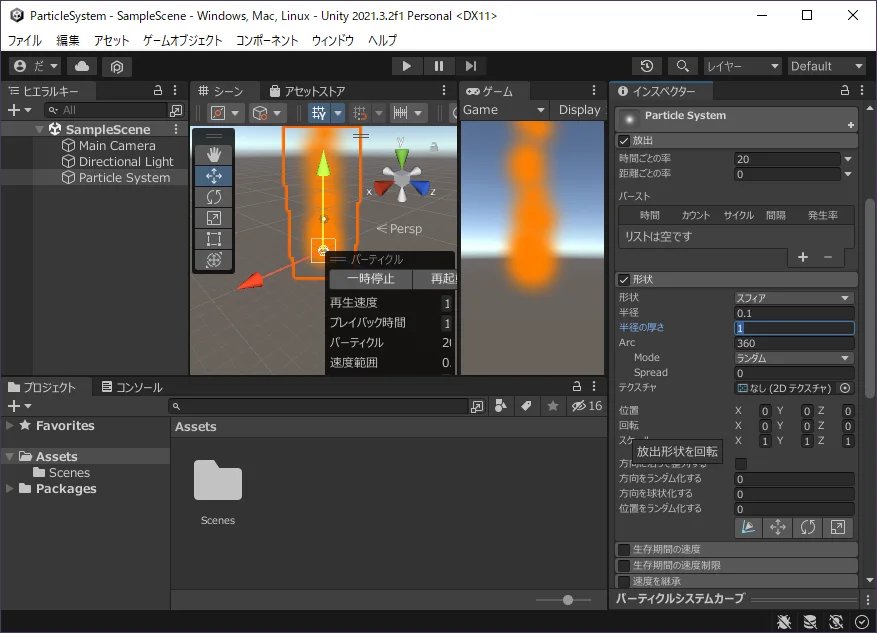Select the Transform tool in scene
The height and width of the screenshot is (633, 877).
(214, 259)
